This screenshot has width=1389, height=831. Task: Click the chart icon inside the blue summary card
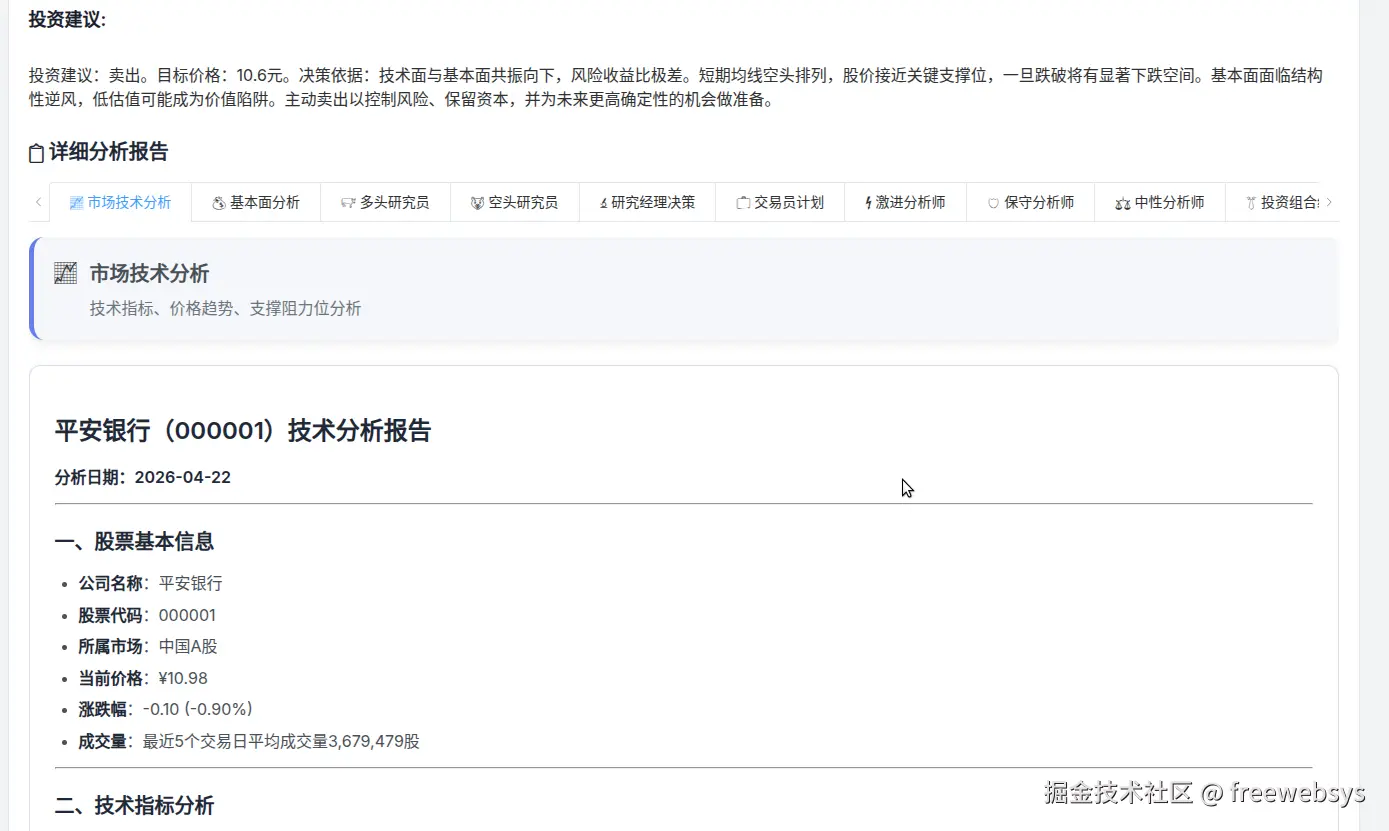point(64,272)
